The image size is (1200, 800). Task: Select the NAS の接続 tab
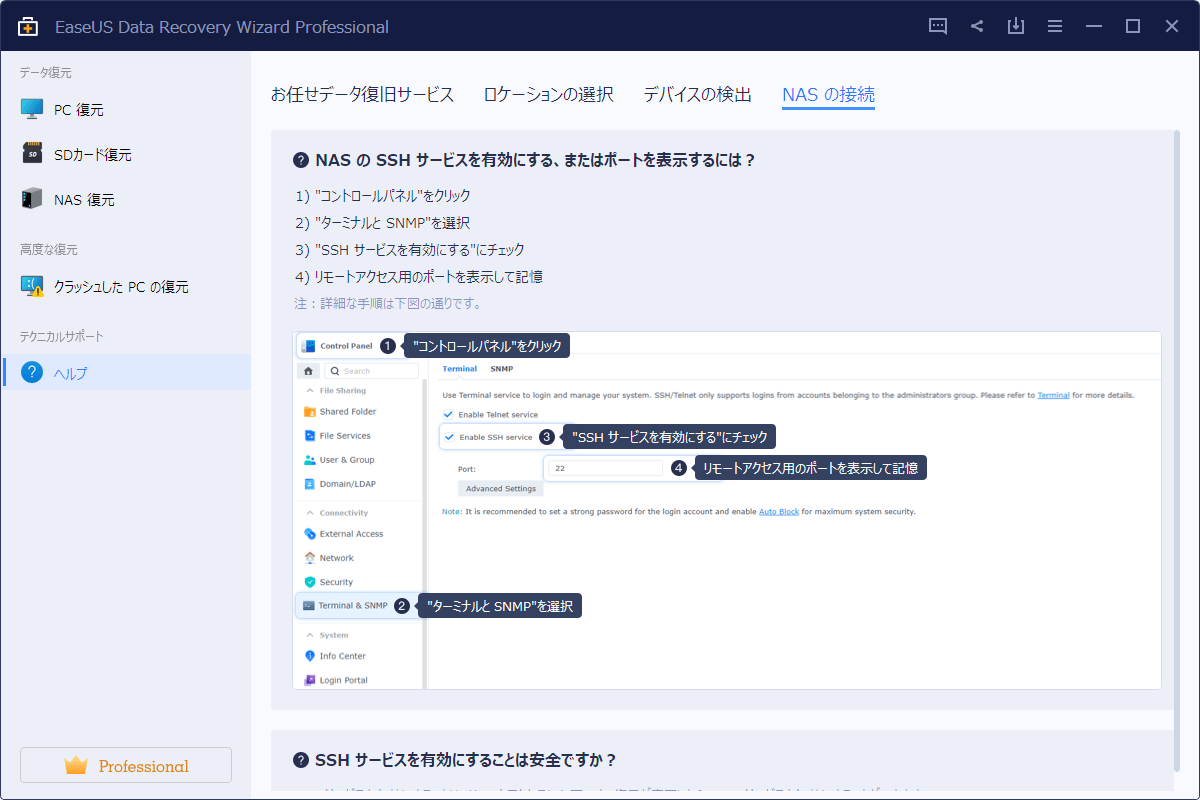pyautogui.click(x=828, y=95)
